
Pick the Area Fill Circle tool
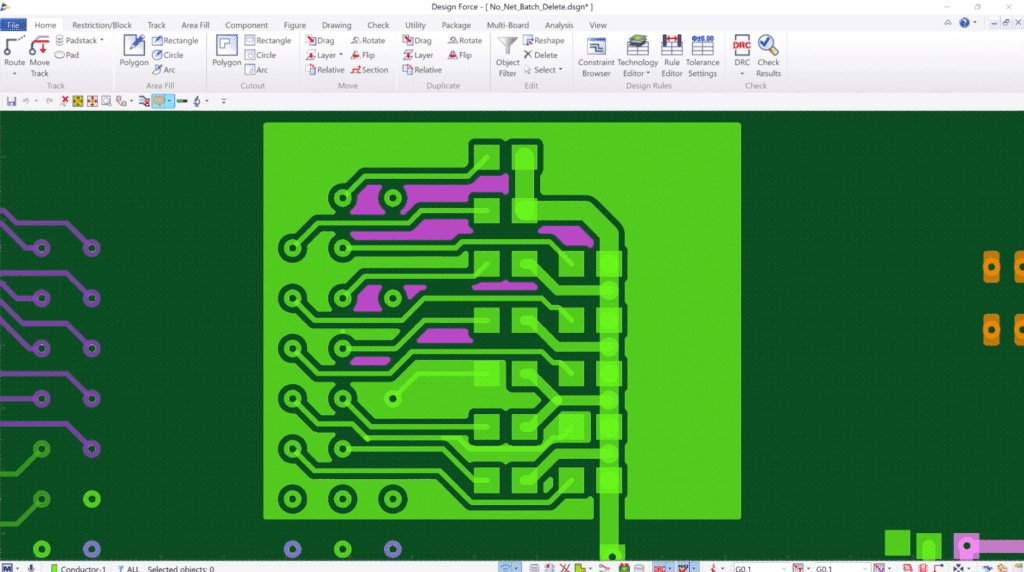168,55
